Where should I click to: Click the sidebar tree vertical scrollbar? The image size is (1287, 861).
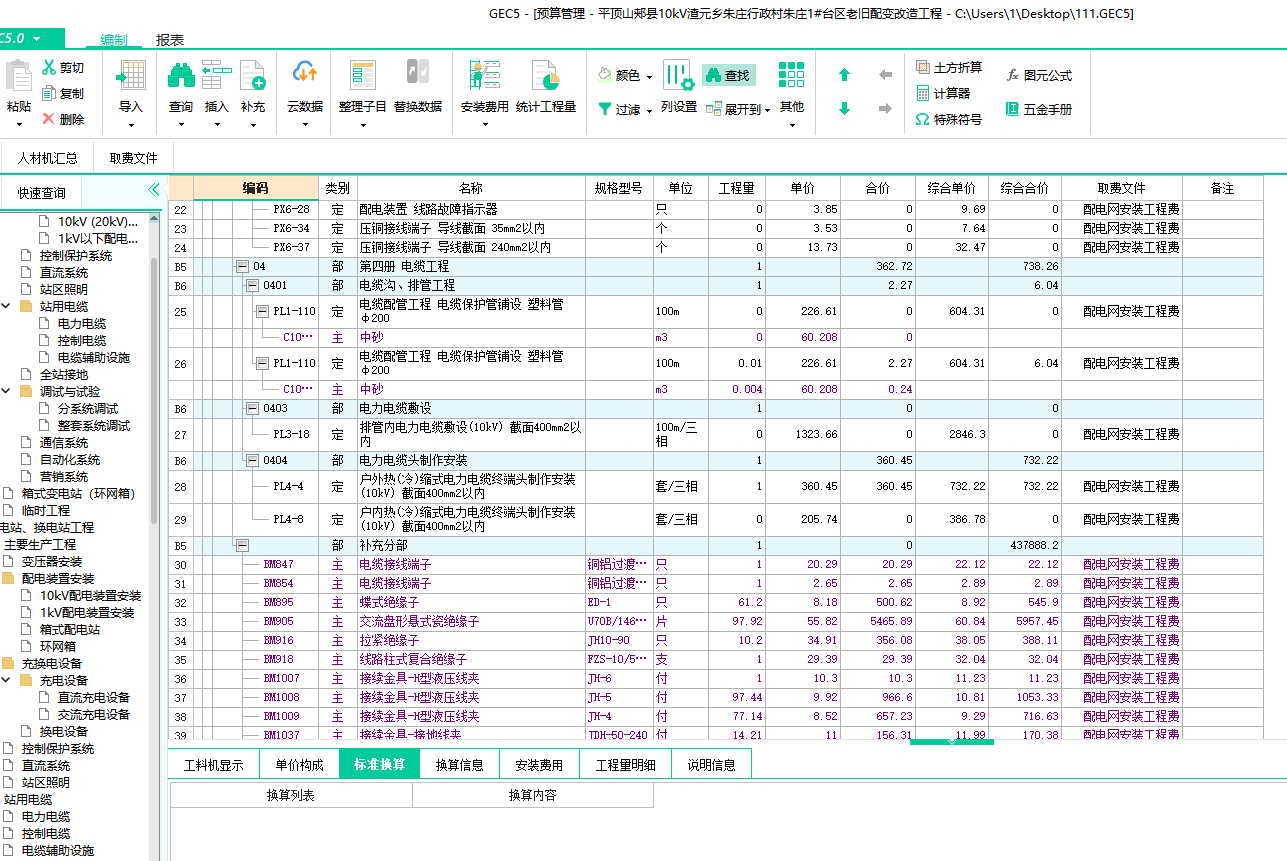click(x=154, y=390)
